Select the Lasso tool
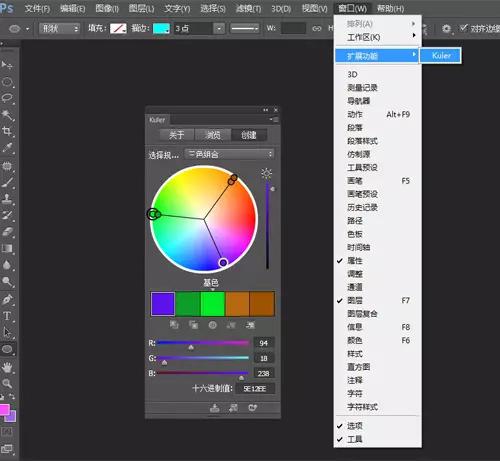The image size is (500, 461). click(x=7, y=98)
